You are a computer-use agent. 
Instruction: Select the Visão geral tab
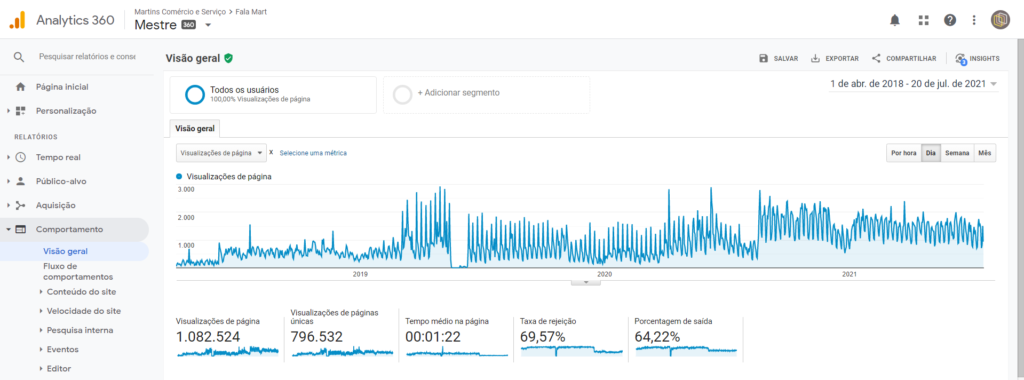[x=196, y=129]
